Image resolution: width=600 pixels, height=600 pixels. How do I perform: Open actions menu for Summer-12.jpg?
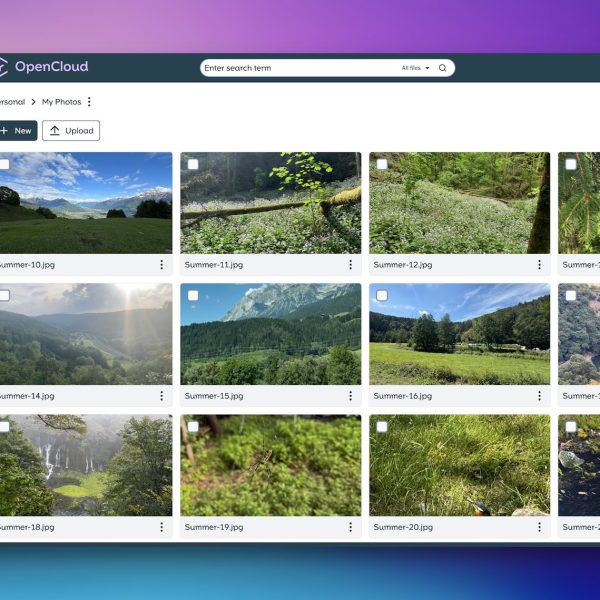540,264
